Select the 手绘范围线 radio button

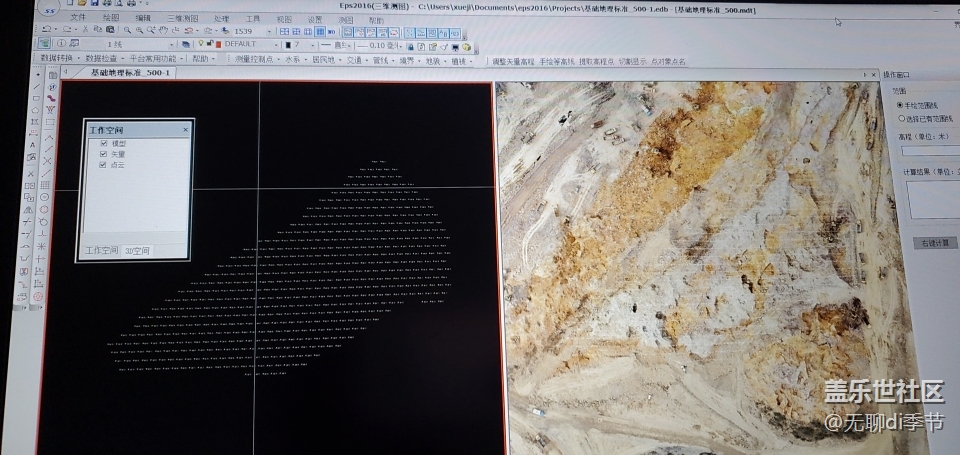(900, 104)
